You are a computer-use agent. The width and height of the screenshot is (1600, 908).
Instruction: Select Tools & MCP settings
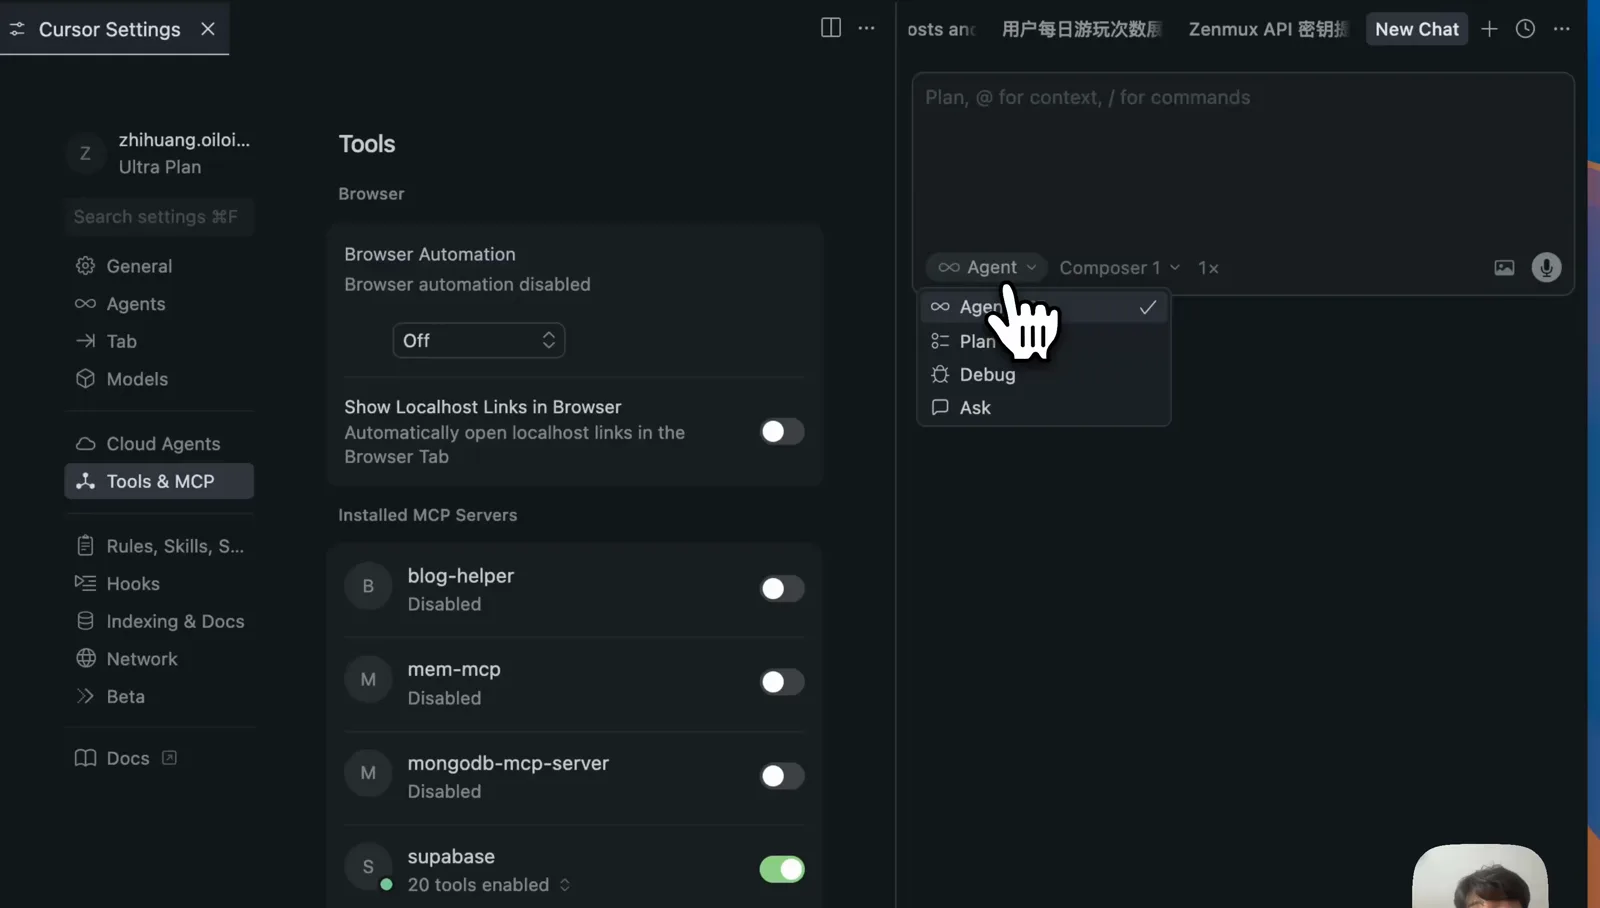point(159,481)
